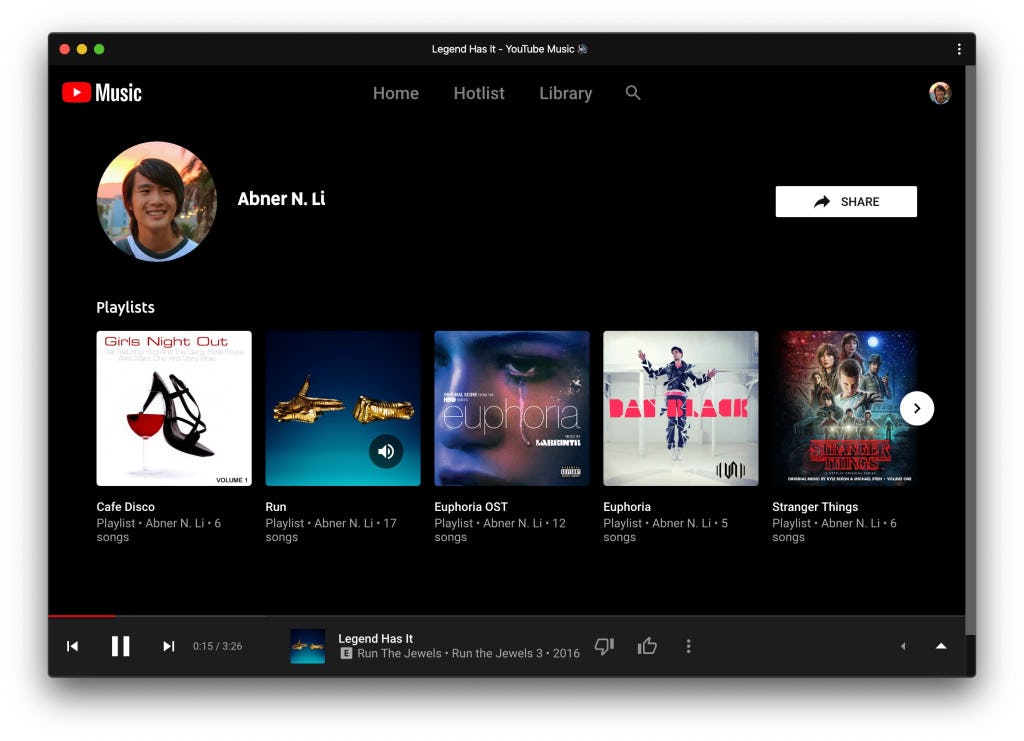Mute audio on the Run playlist cover
The height and width of the screenshot is (741, 1024).
[386, 451]
